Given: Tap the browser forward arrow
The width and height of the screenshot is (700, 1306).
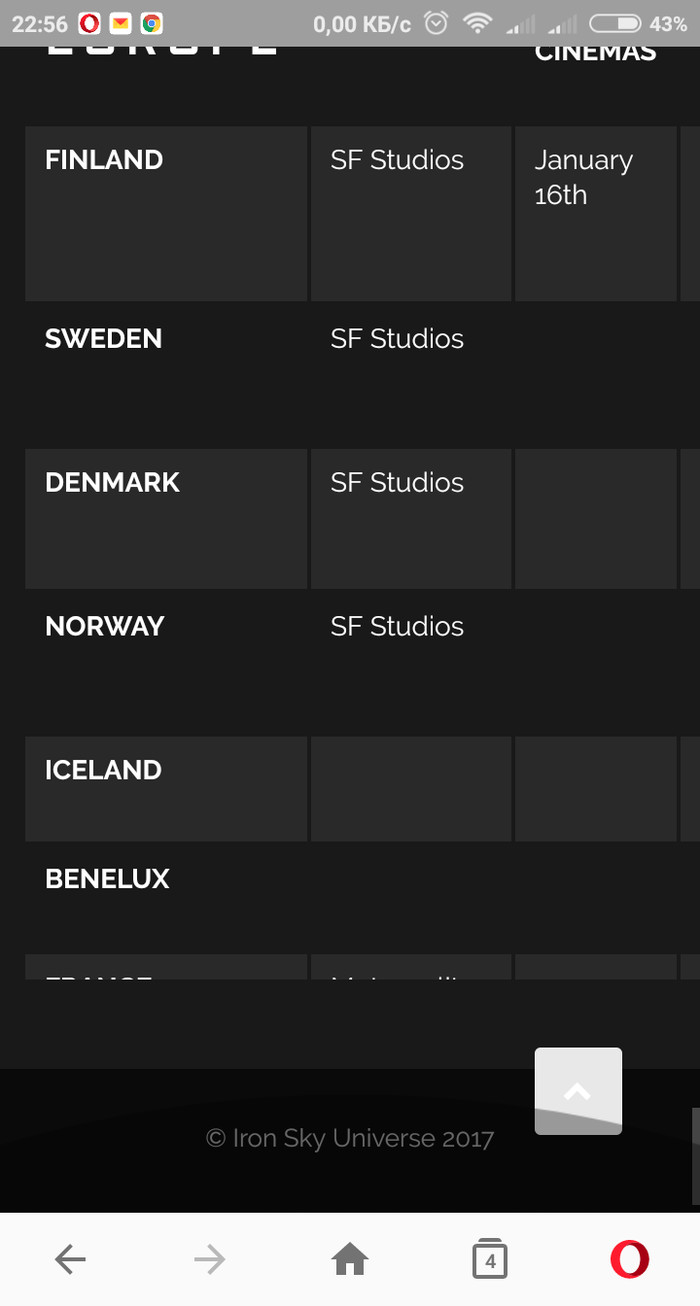Looking at the screenshot, I should pos(210,1260).
